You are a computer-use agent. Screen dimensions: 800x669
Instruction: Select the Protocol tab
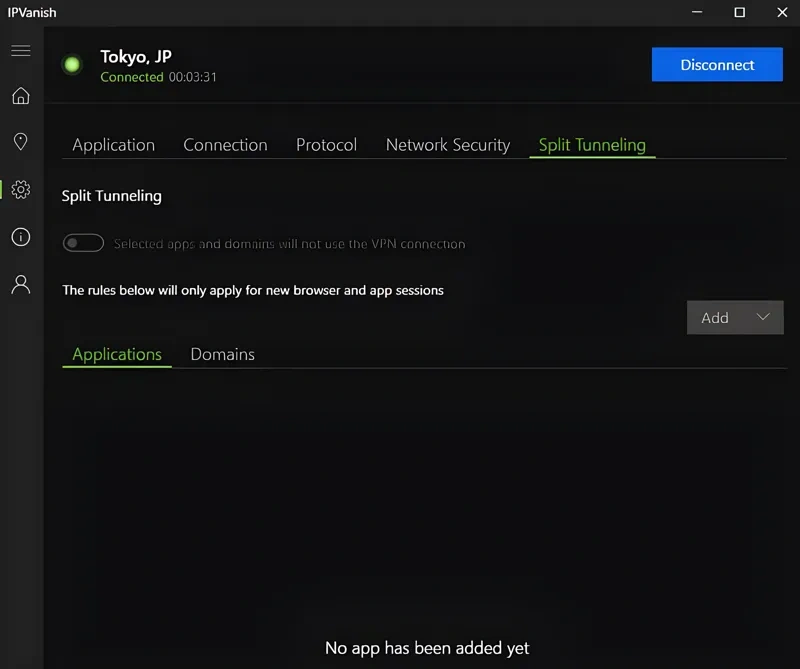click(x=326, y=145)
